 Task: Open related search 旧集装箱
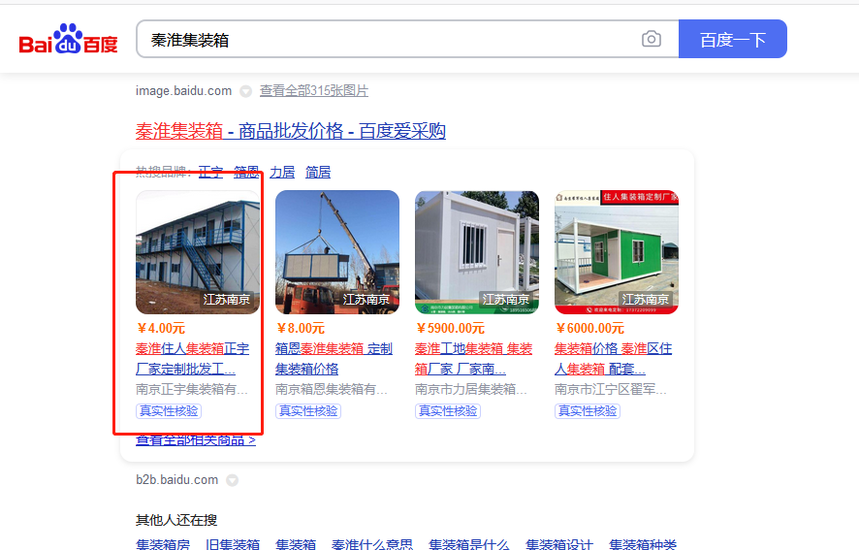tap(232, 544)
